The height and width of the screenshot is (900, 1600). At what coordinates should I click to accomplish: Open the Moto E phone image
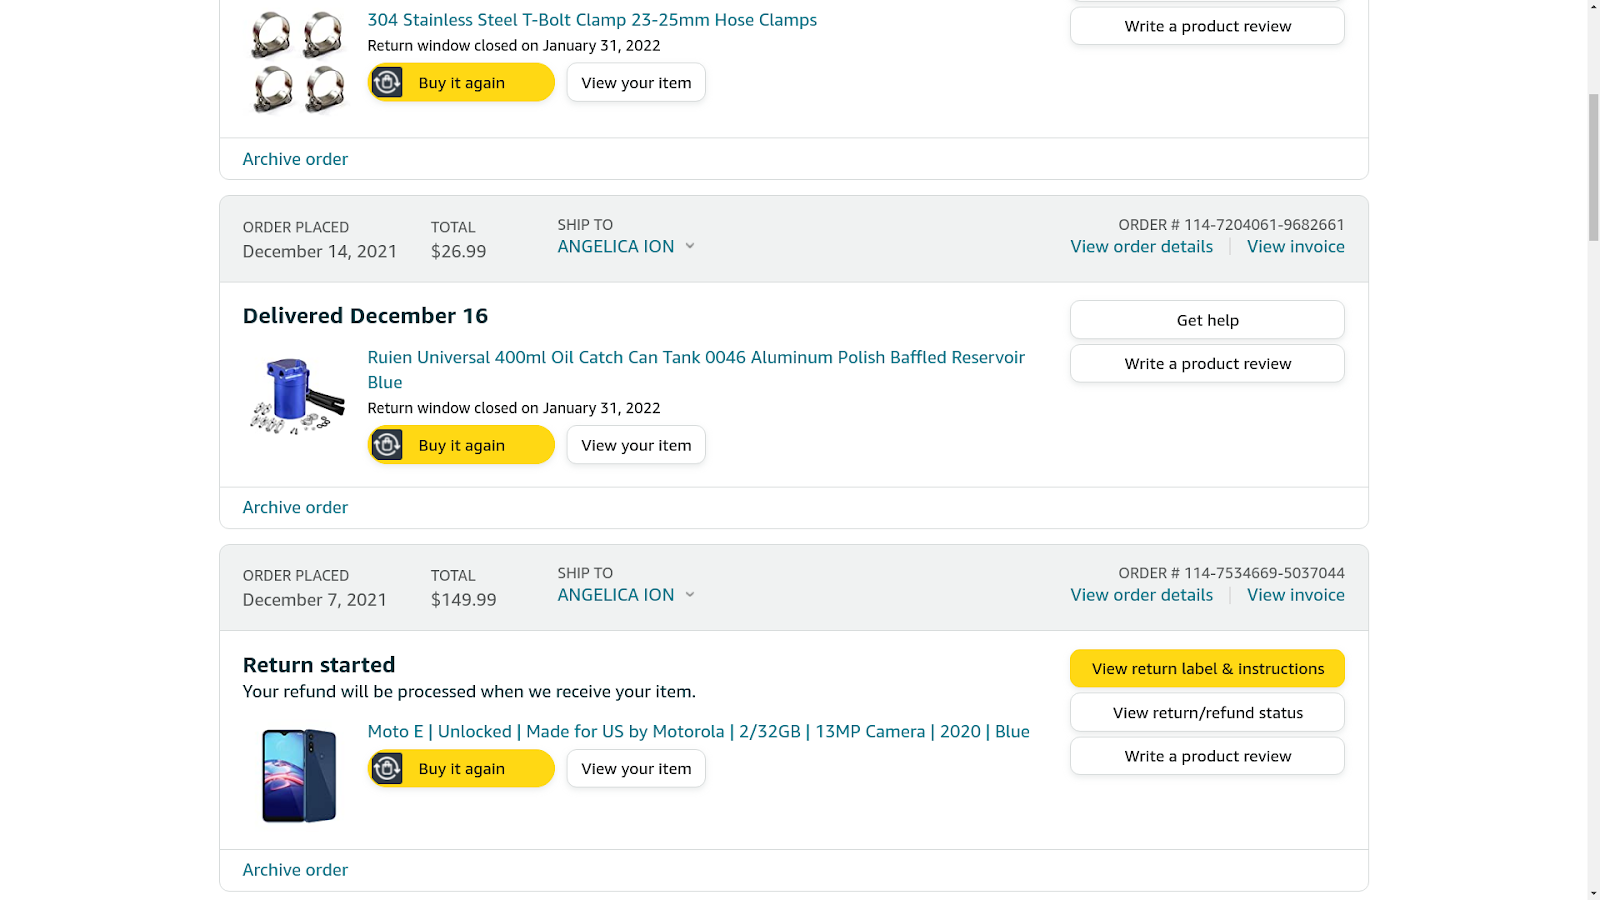tap(299, 775)
